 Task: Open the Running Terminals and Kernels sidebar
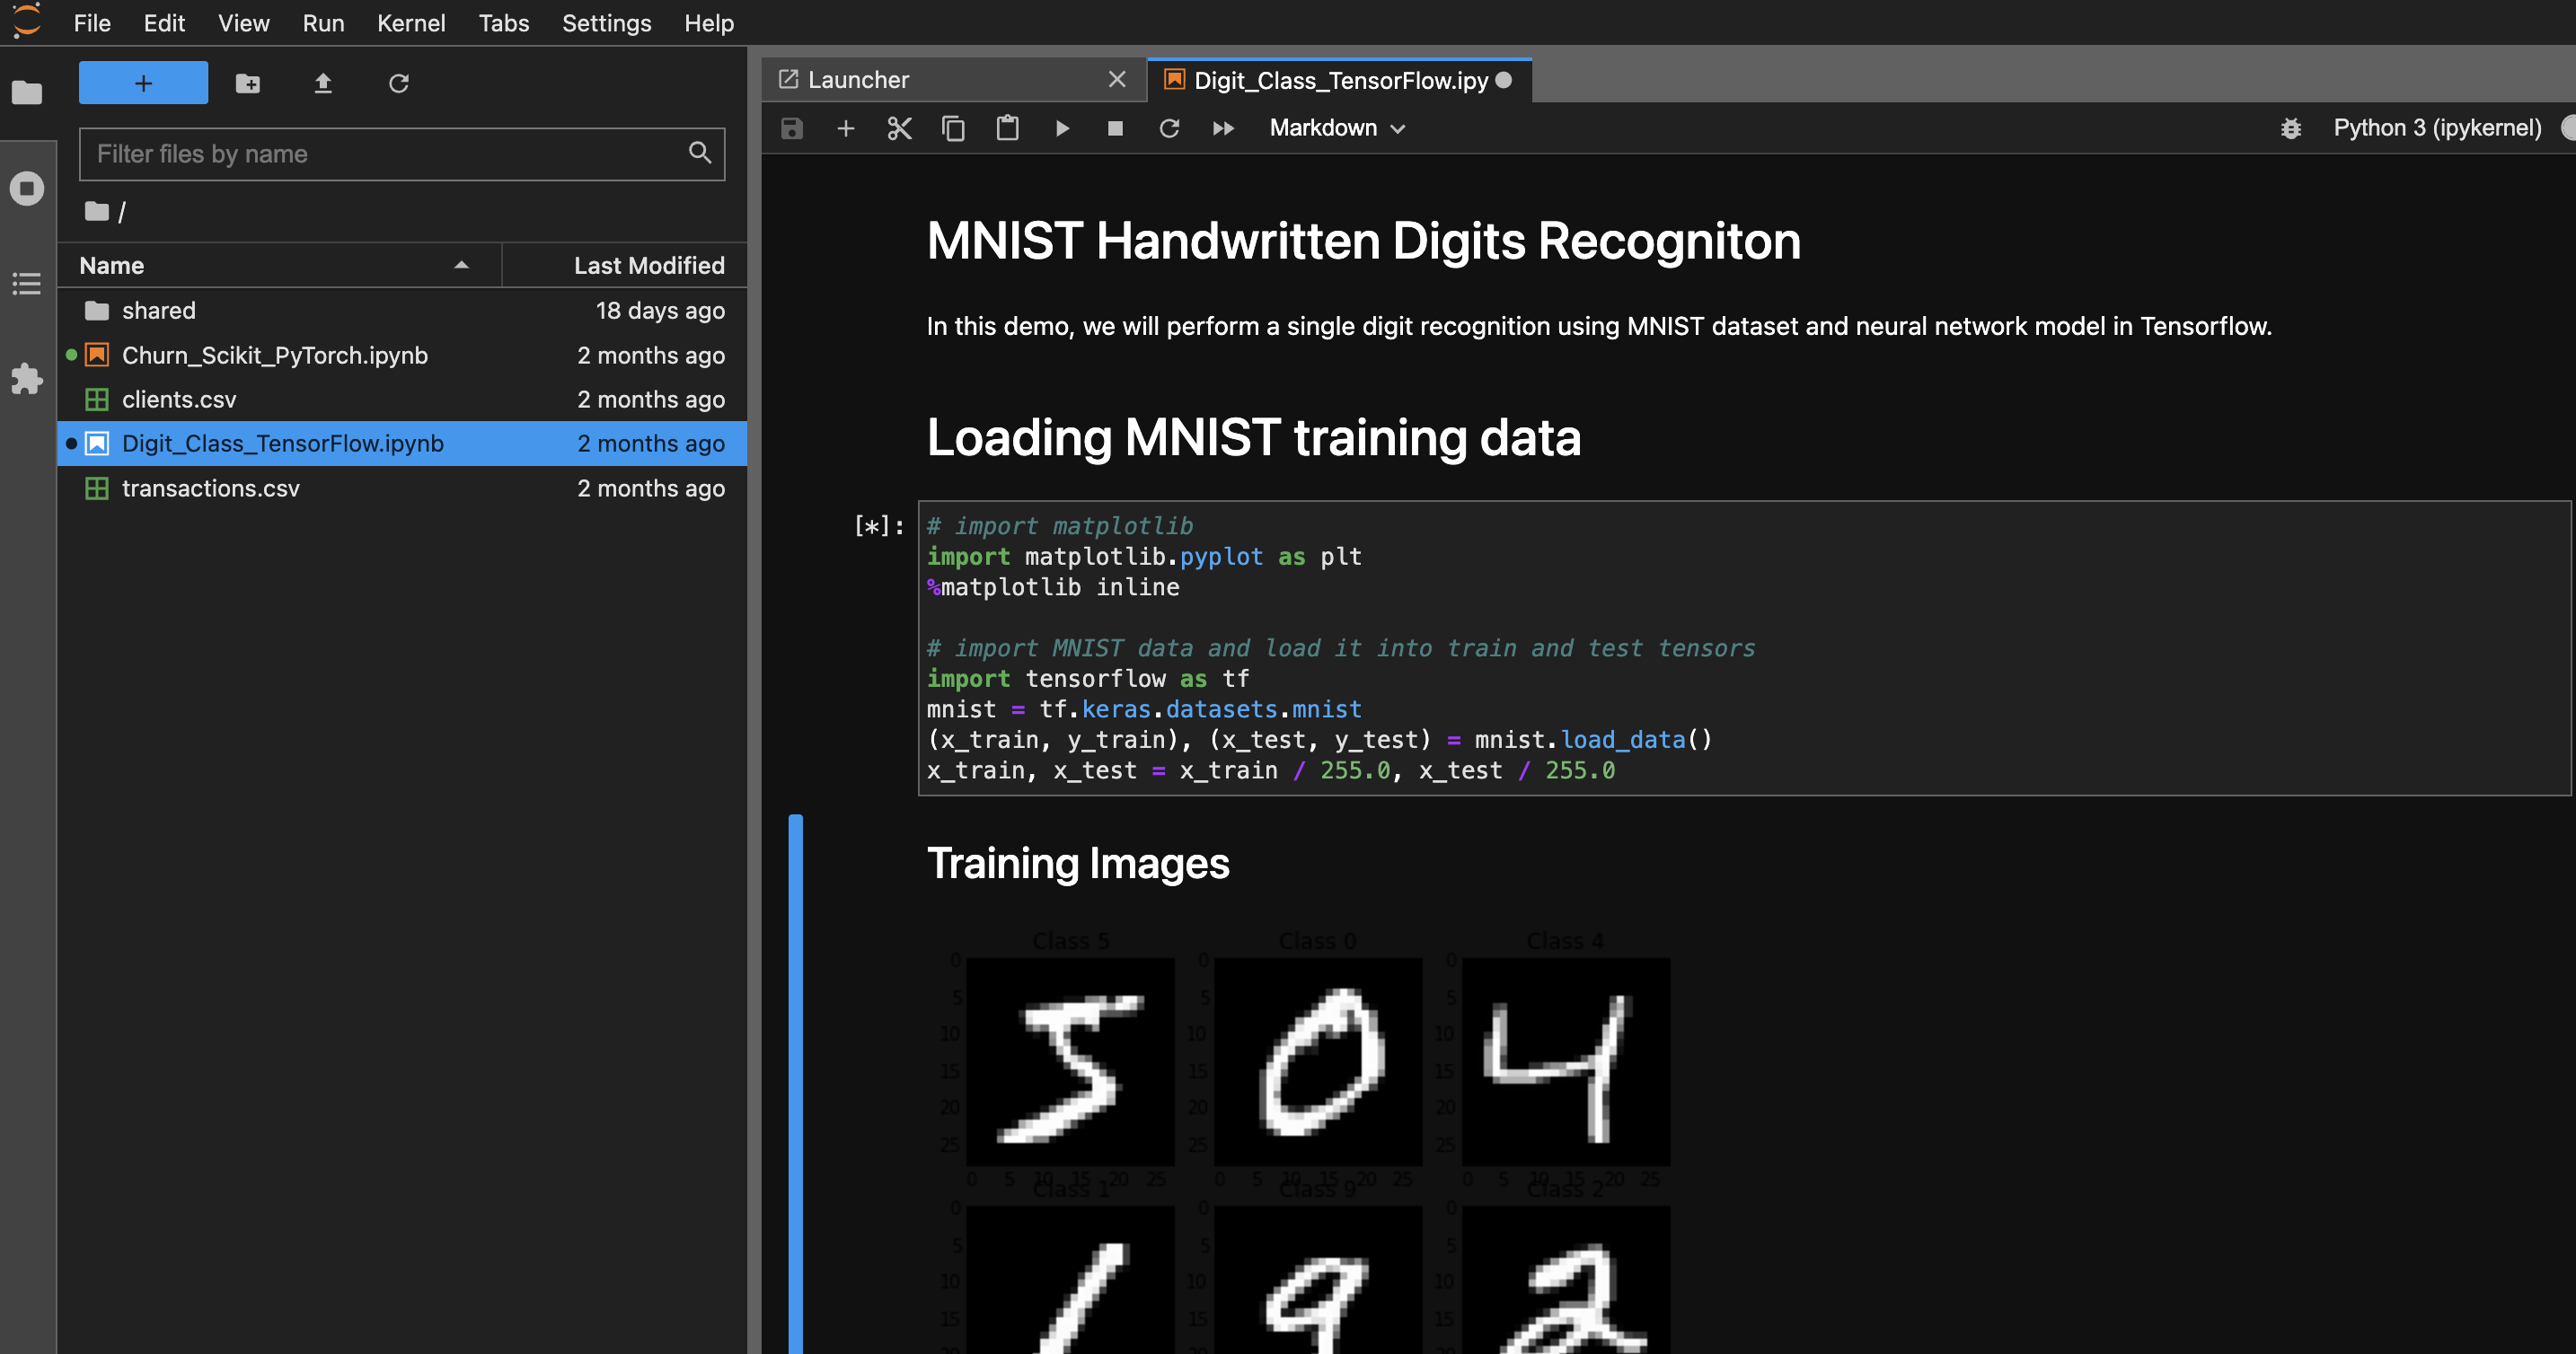tap(27, 188)
